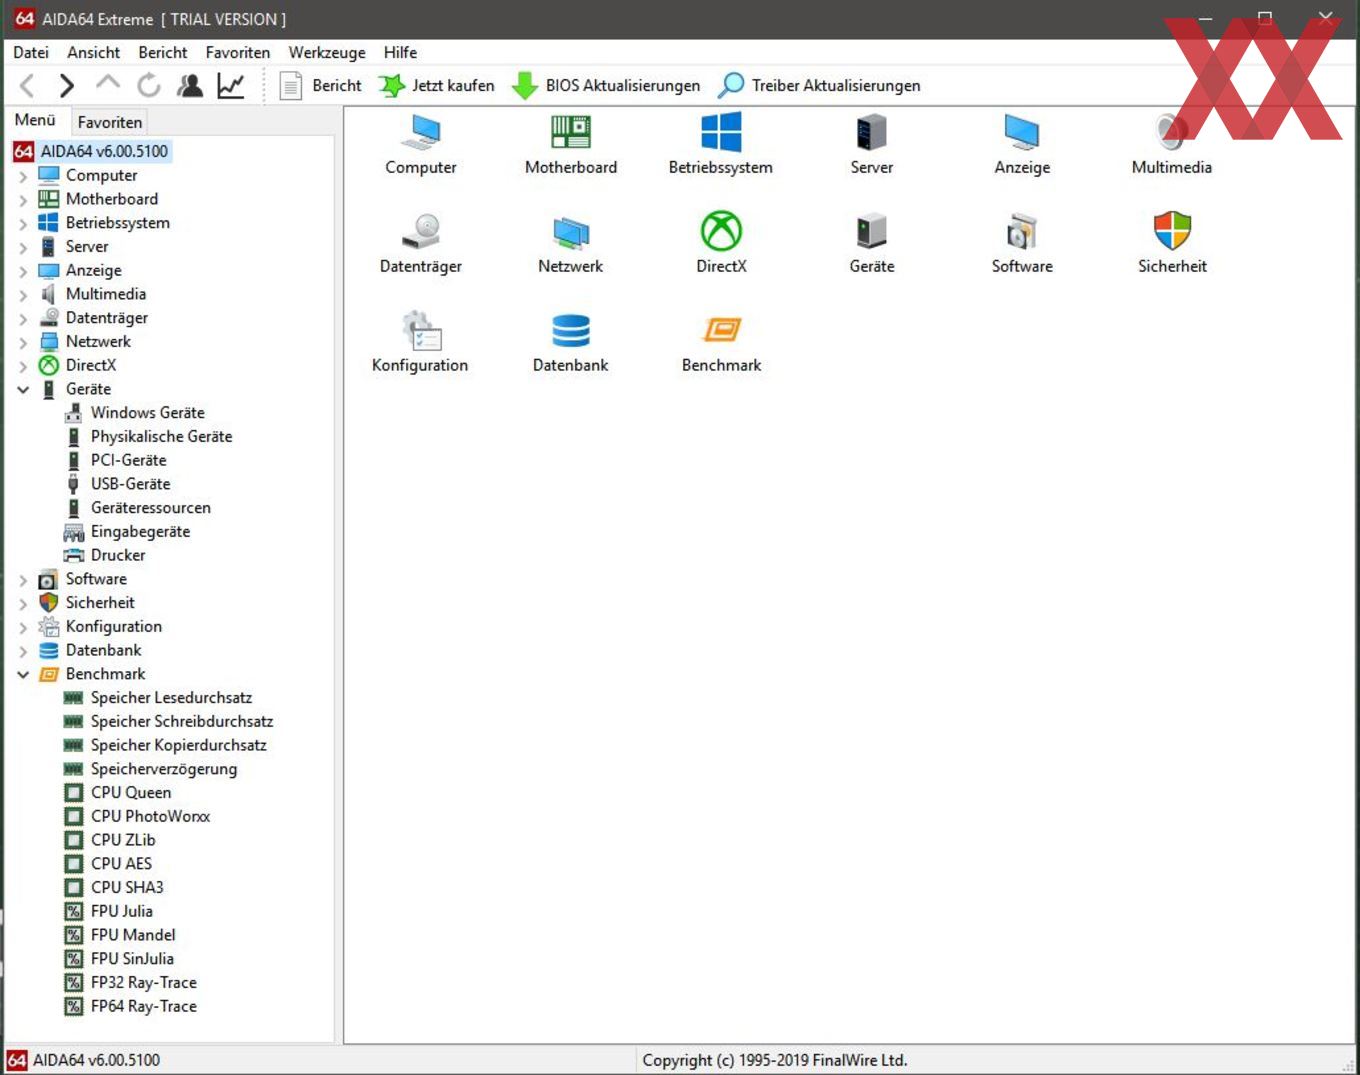Open the DirectX Xbox icon in main pane
This screenshot has height=1075, width=1360.
(x=721, y=231)
